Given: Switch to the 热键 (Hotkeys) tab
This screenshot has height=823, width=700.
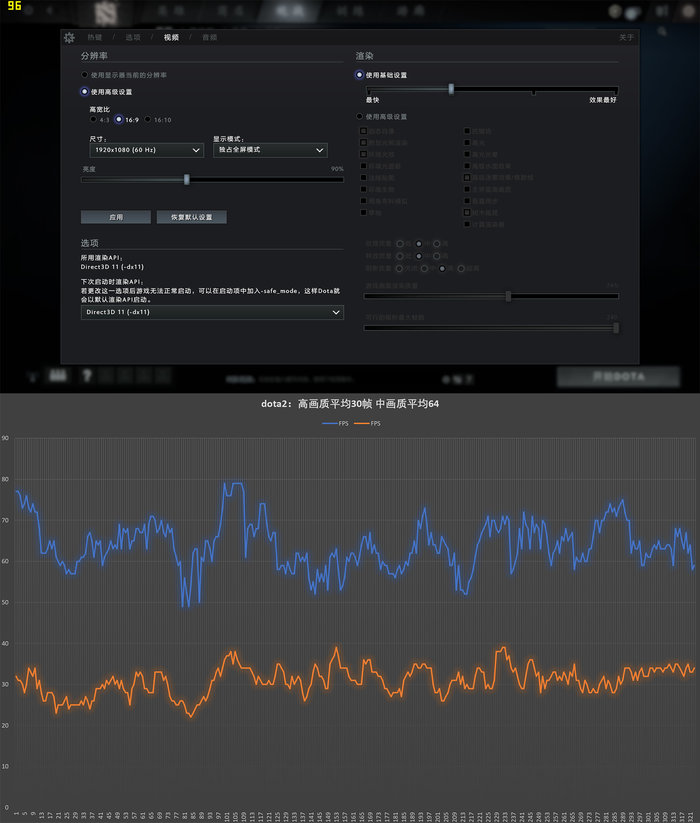Looking at the screenshot, I should 95,37.
